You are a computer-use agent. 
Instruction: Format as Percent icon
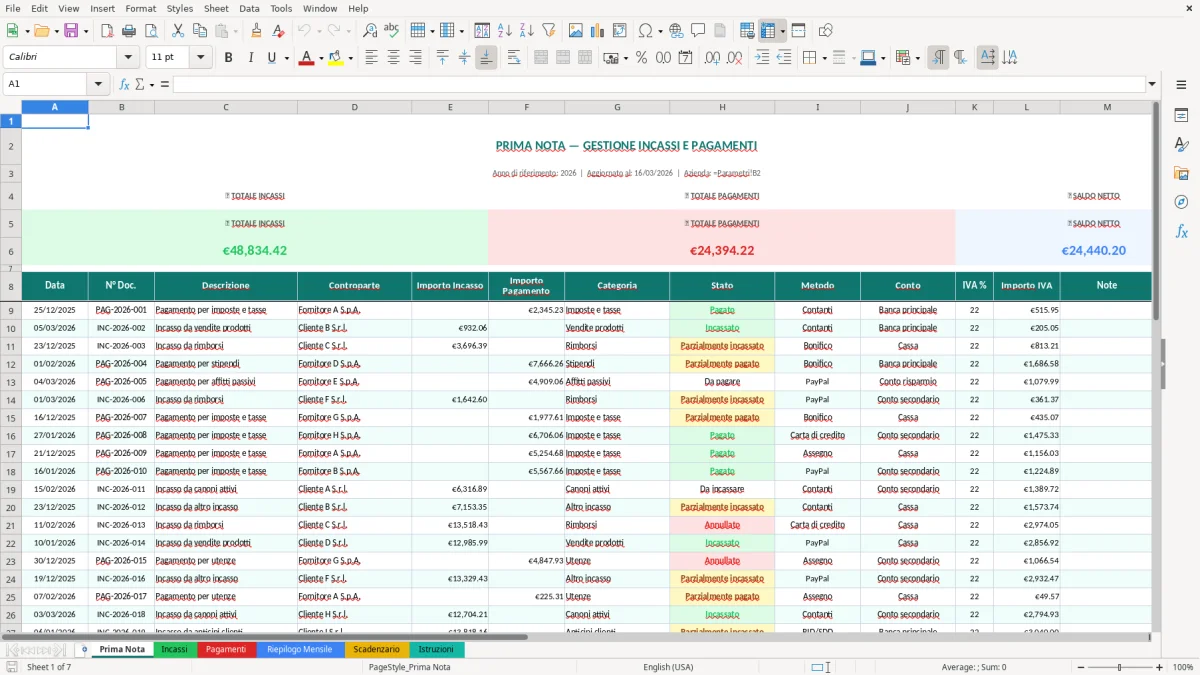pos(641,58)
